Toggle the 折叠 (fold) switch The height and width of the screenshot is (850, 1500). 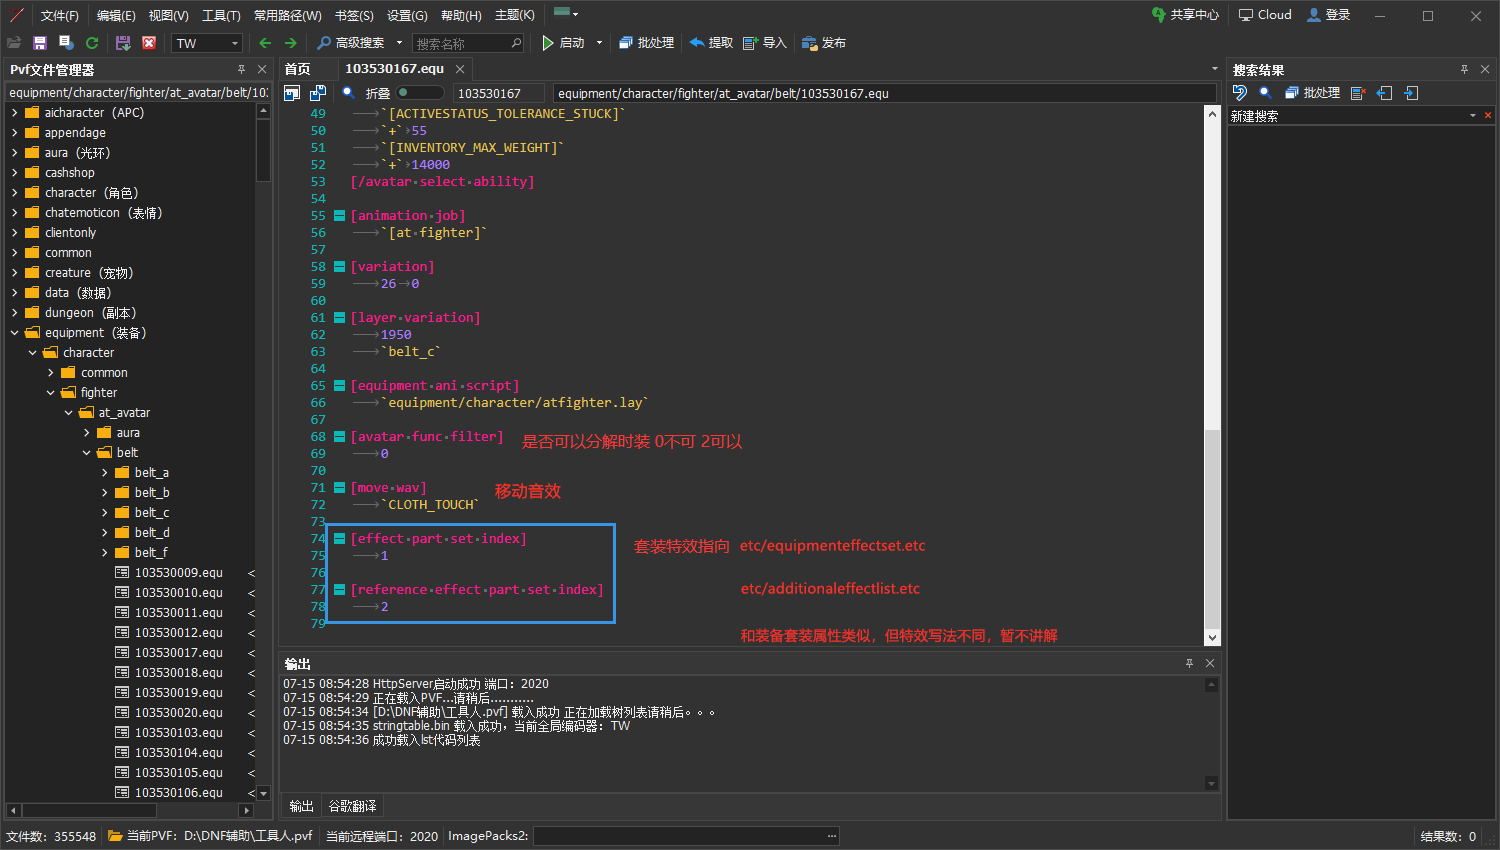coord(418,93)
